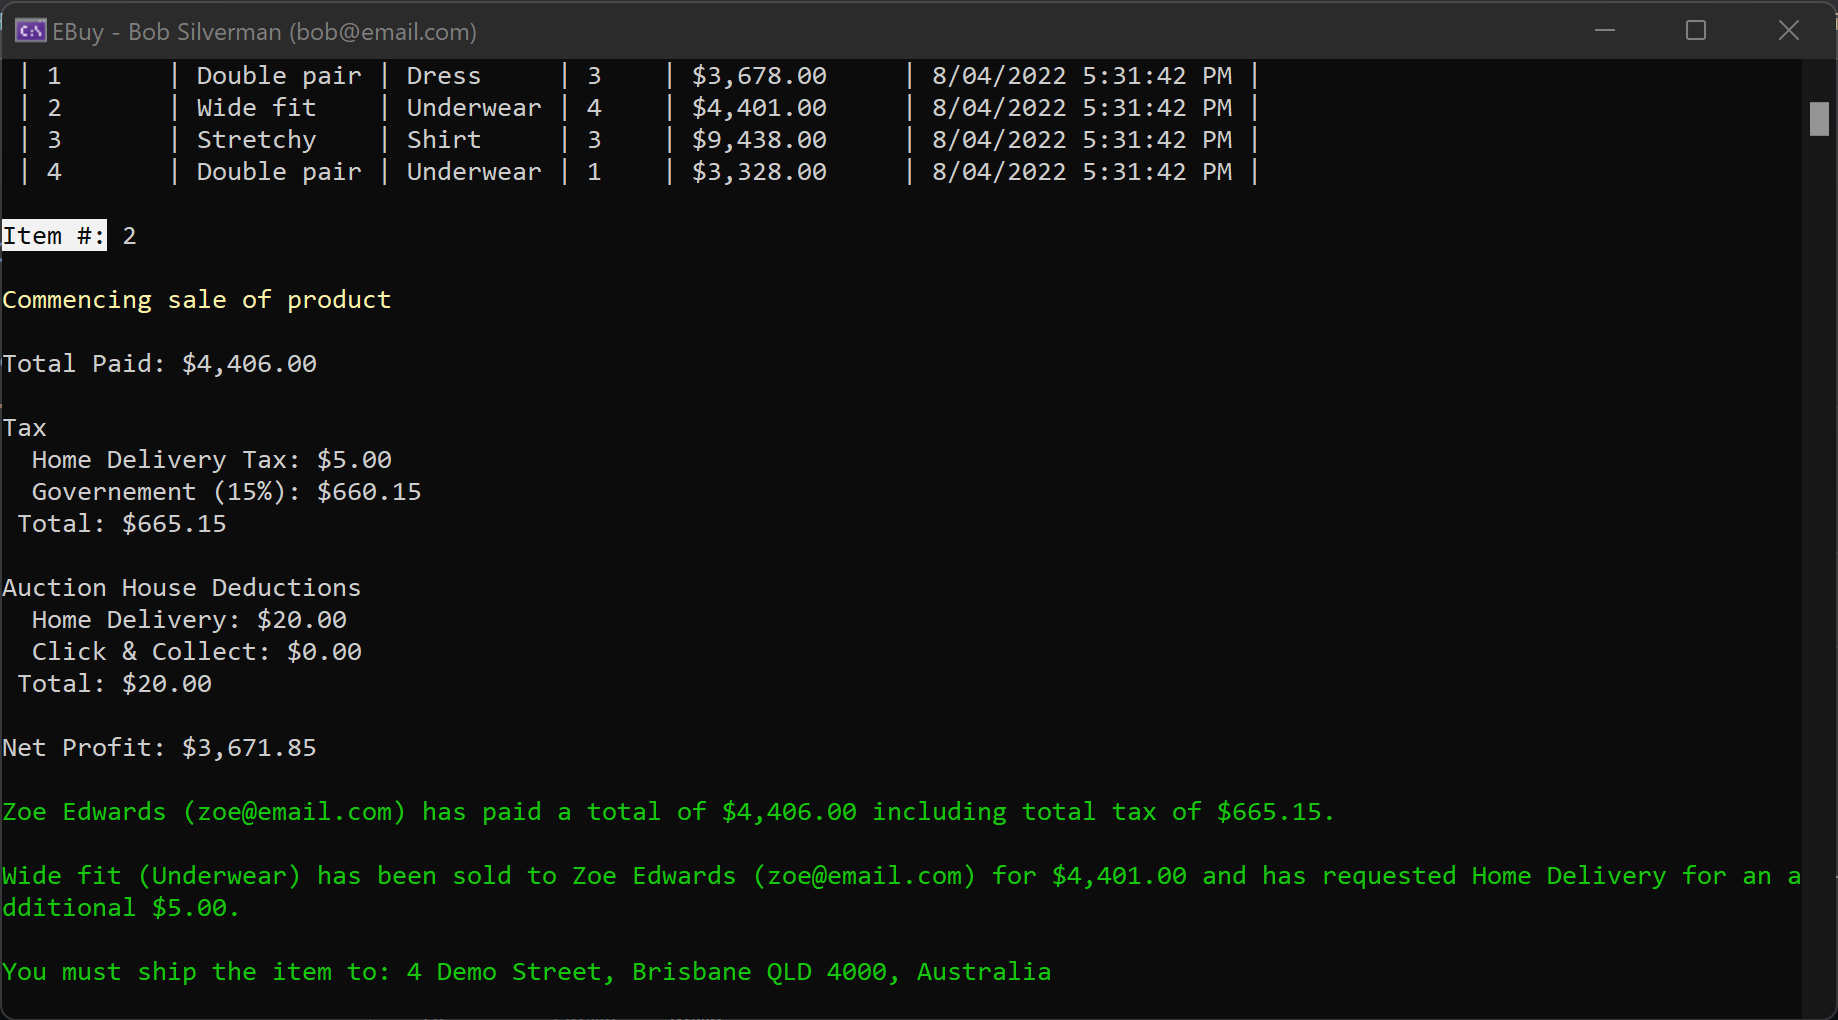This screenshot has height=1020, width=1838.
Task: Minimize the EBuy console window
Action: (1605, 31)
